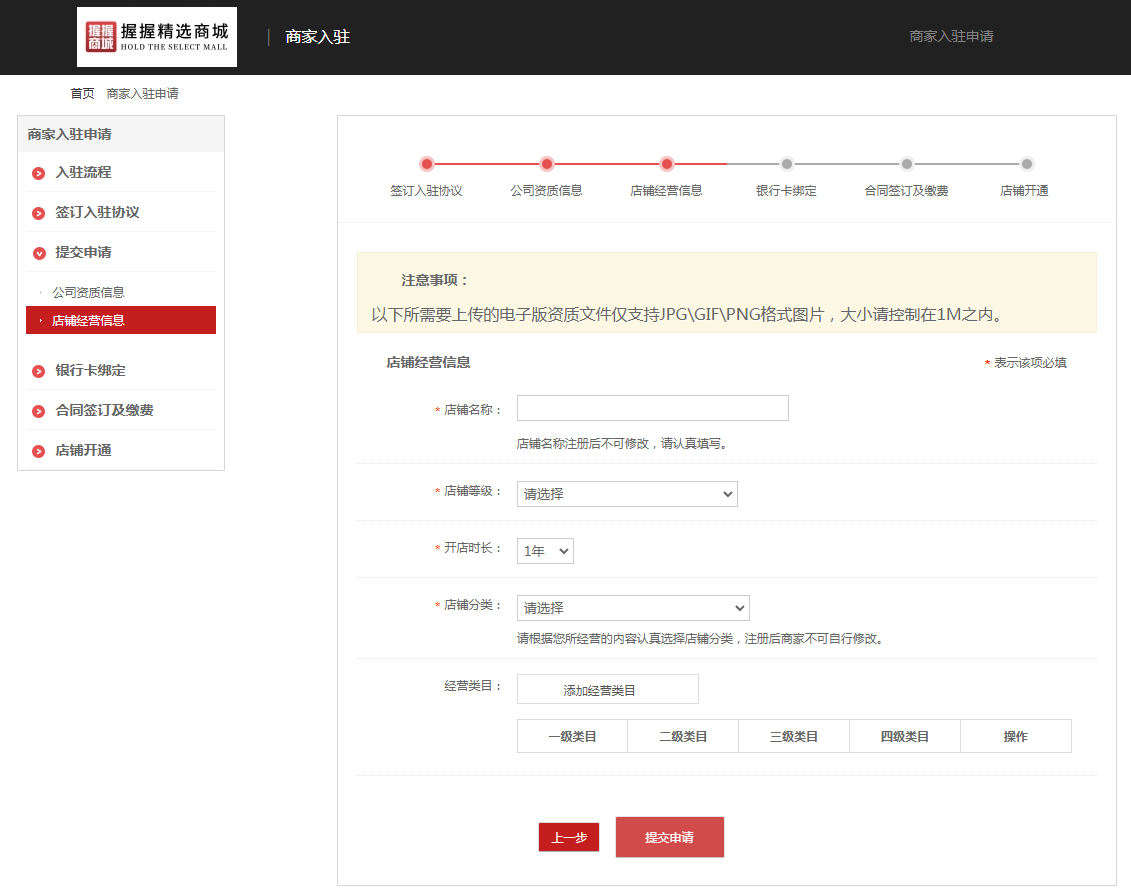Click the arrow icon beside 银行卡绑定
The image size is (1131, 891).
(39, 371)
